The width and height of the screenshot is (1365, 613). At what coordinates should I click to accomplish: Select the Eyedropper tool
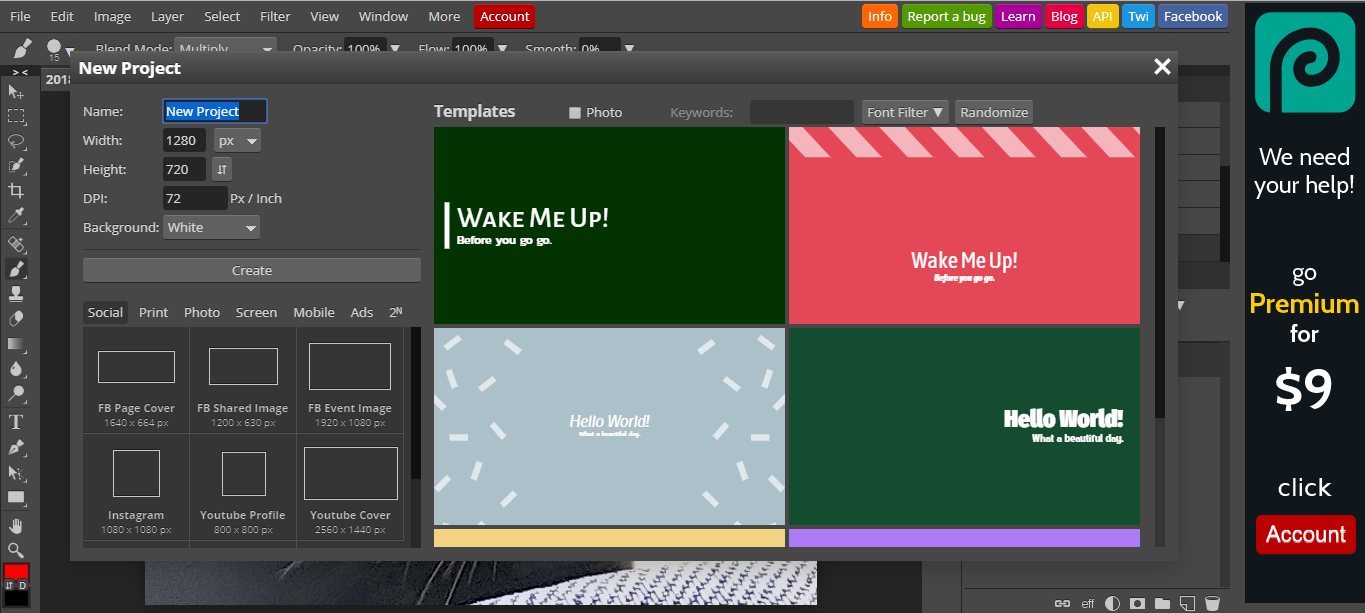click(16, 215)
